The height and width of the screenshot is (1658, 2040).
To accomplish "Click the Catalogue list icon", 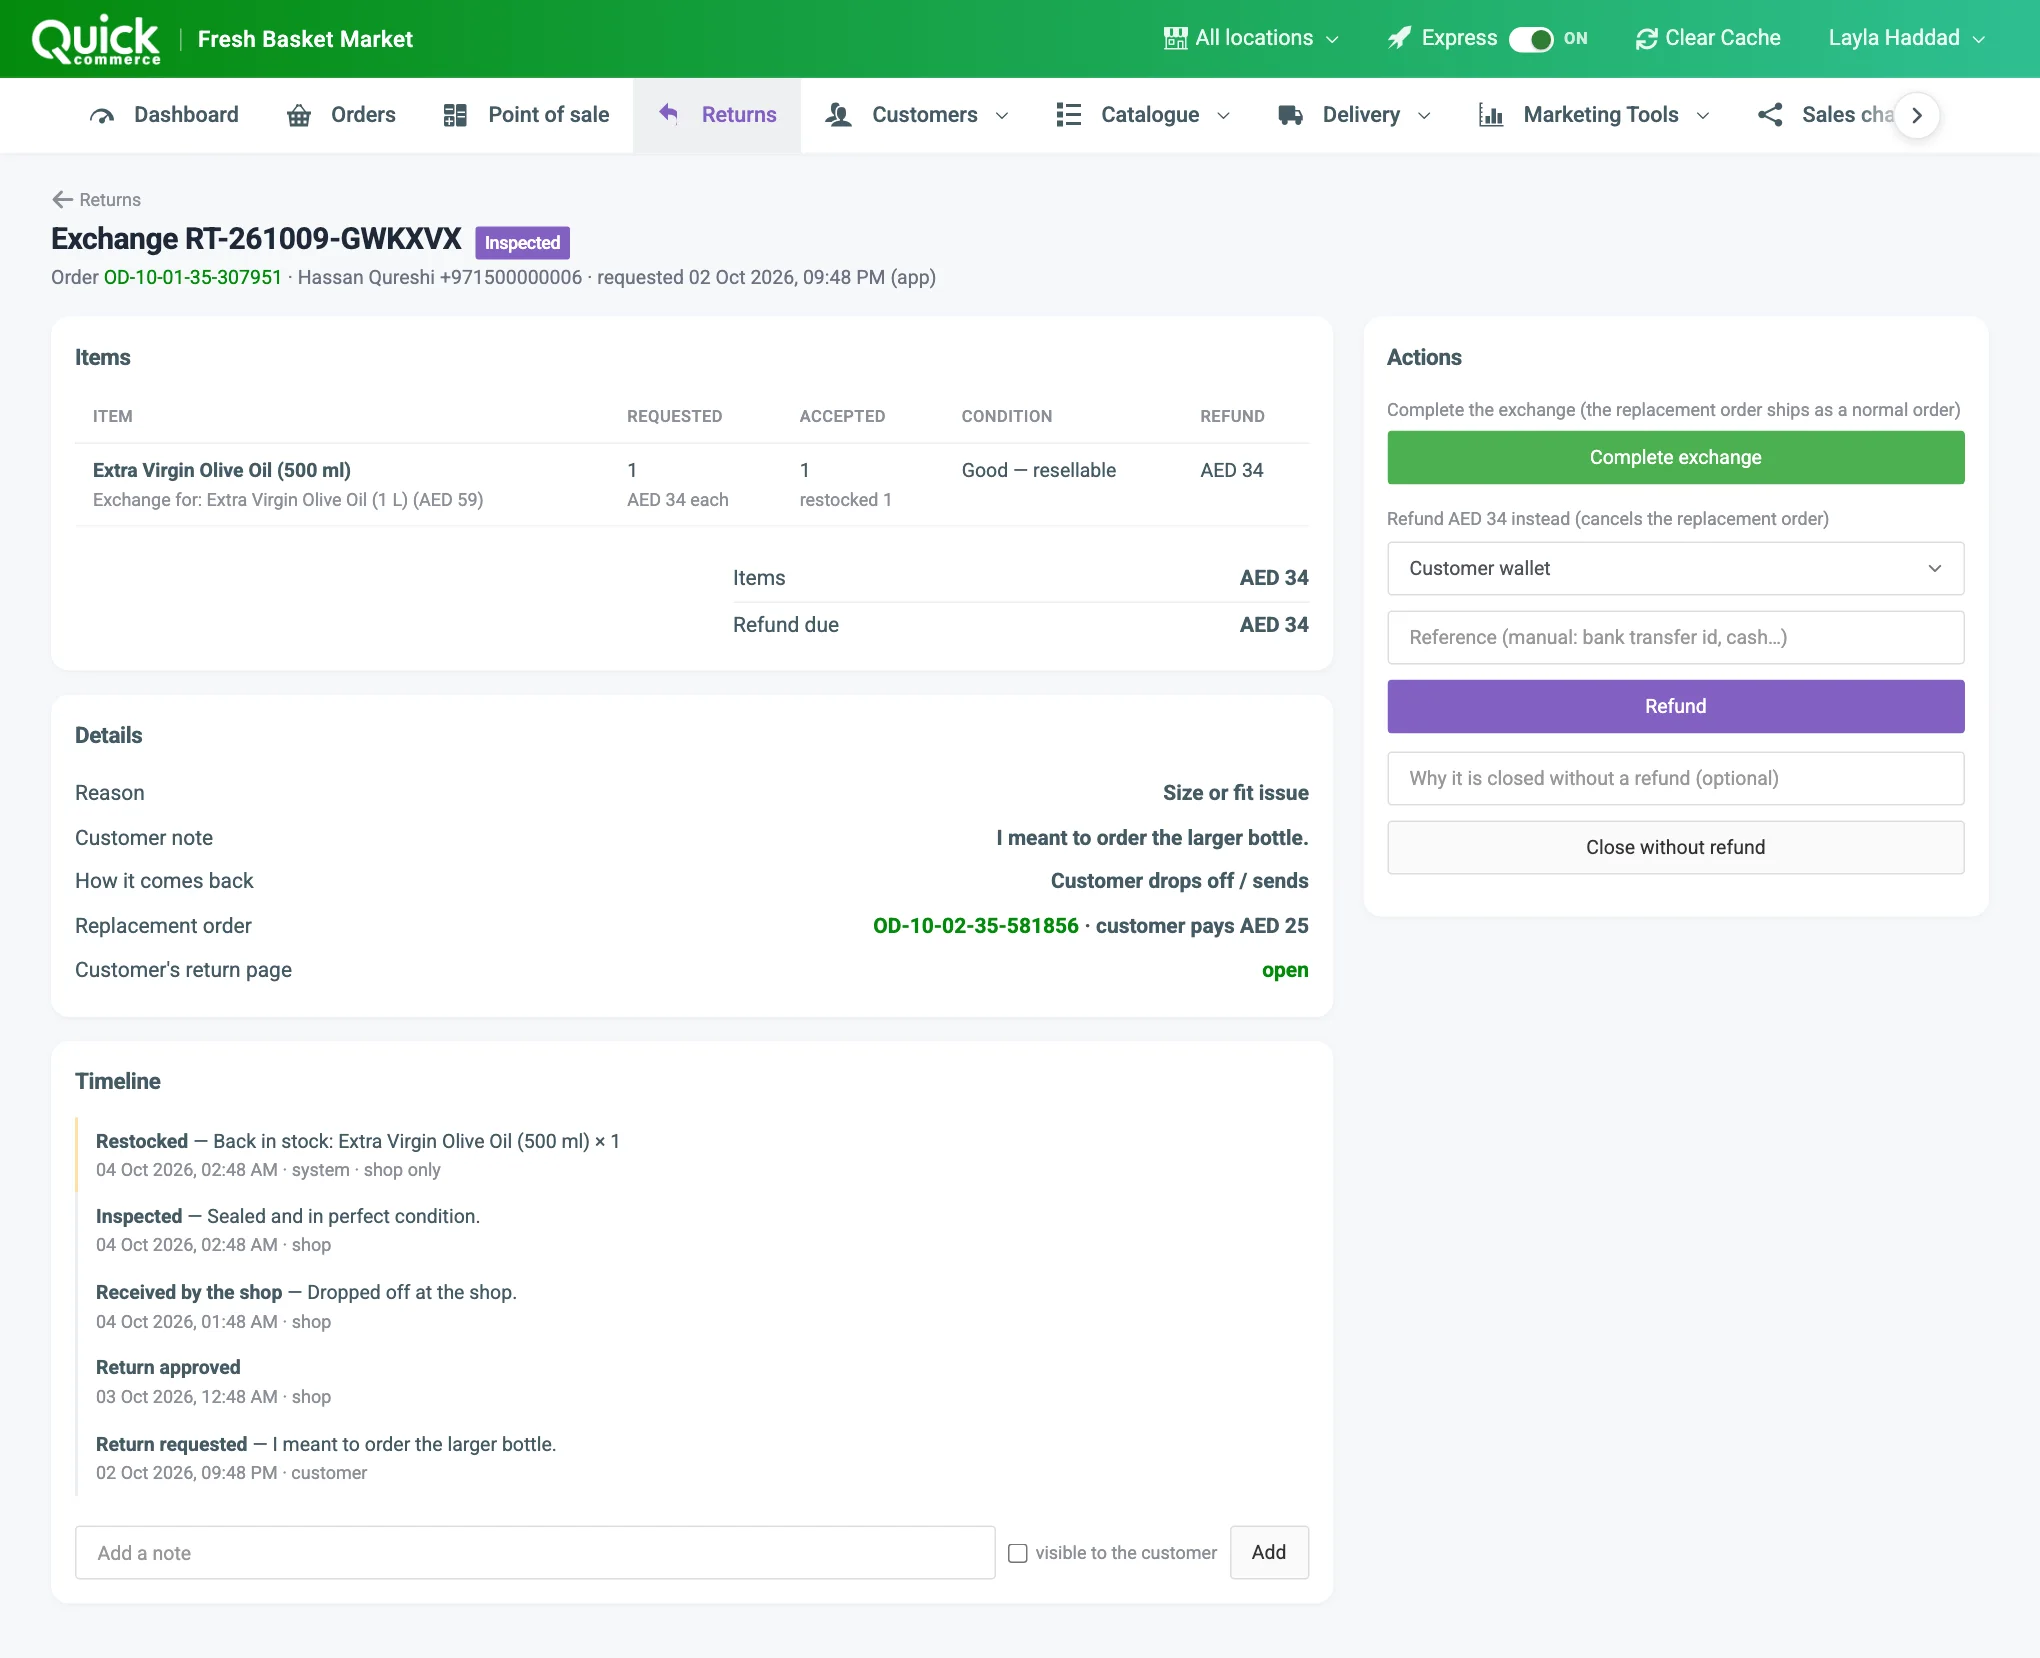I will pyautogui.click(x=1069, y=115).
